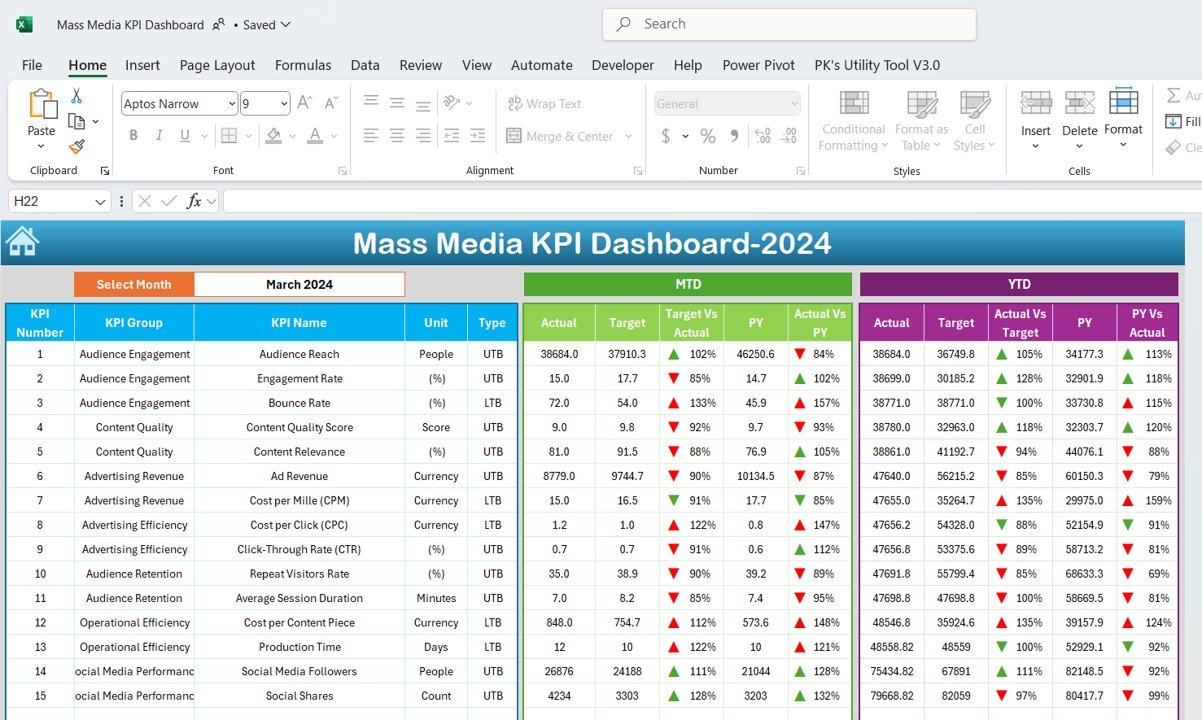Click the Select Month label
The image size is (1202, 720).
[134, 284]
